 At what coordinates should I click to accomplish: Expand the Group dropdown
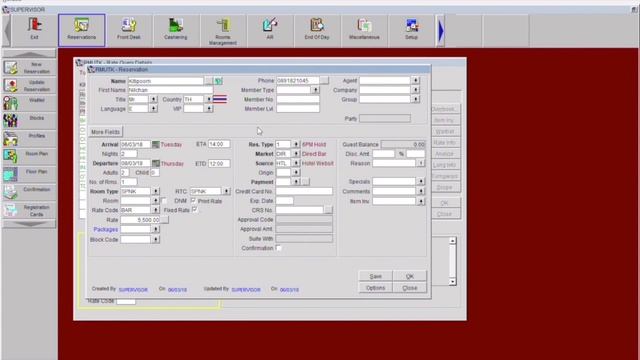(415, 99)
